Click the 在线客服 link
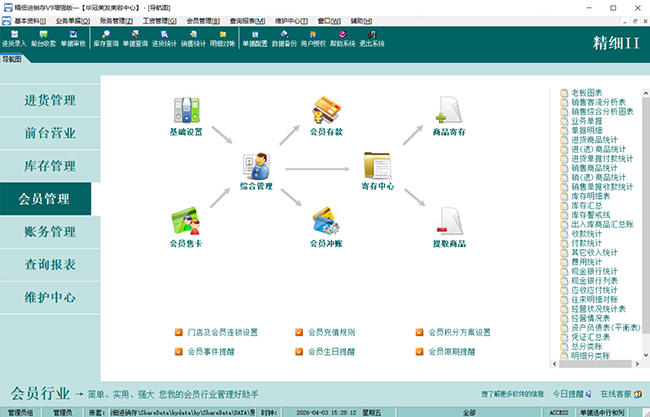Viewport: 650px width, 417px height. [620, 393]
